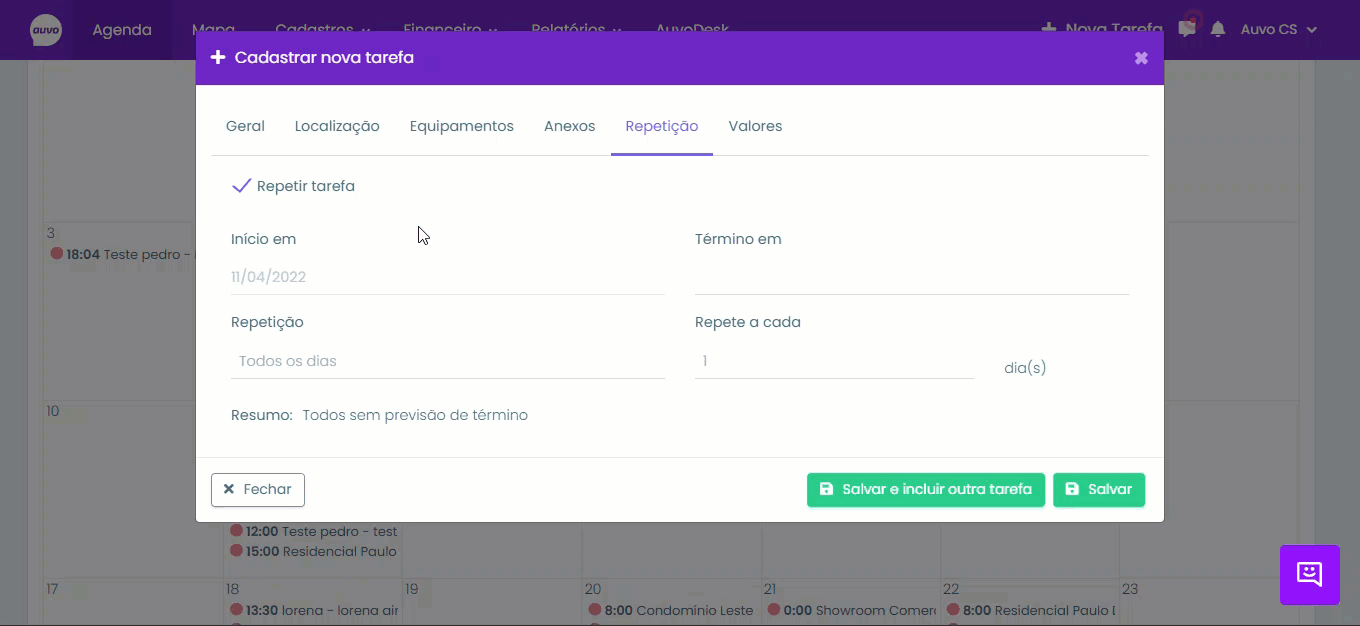Open the 12:00 Teste pedro - test task
This screenshot has height=626, width=1360.
point(314,531)
